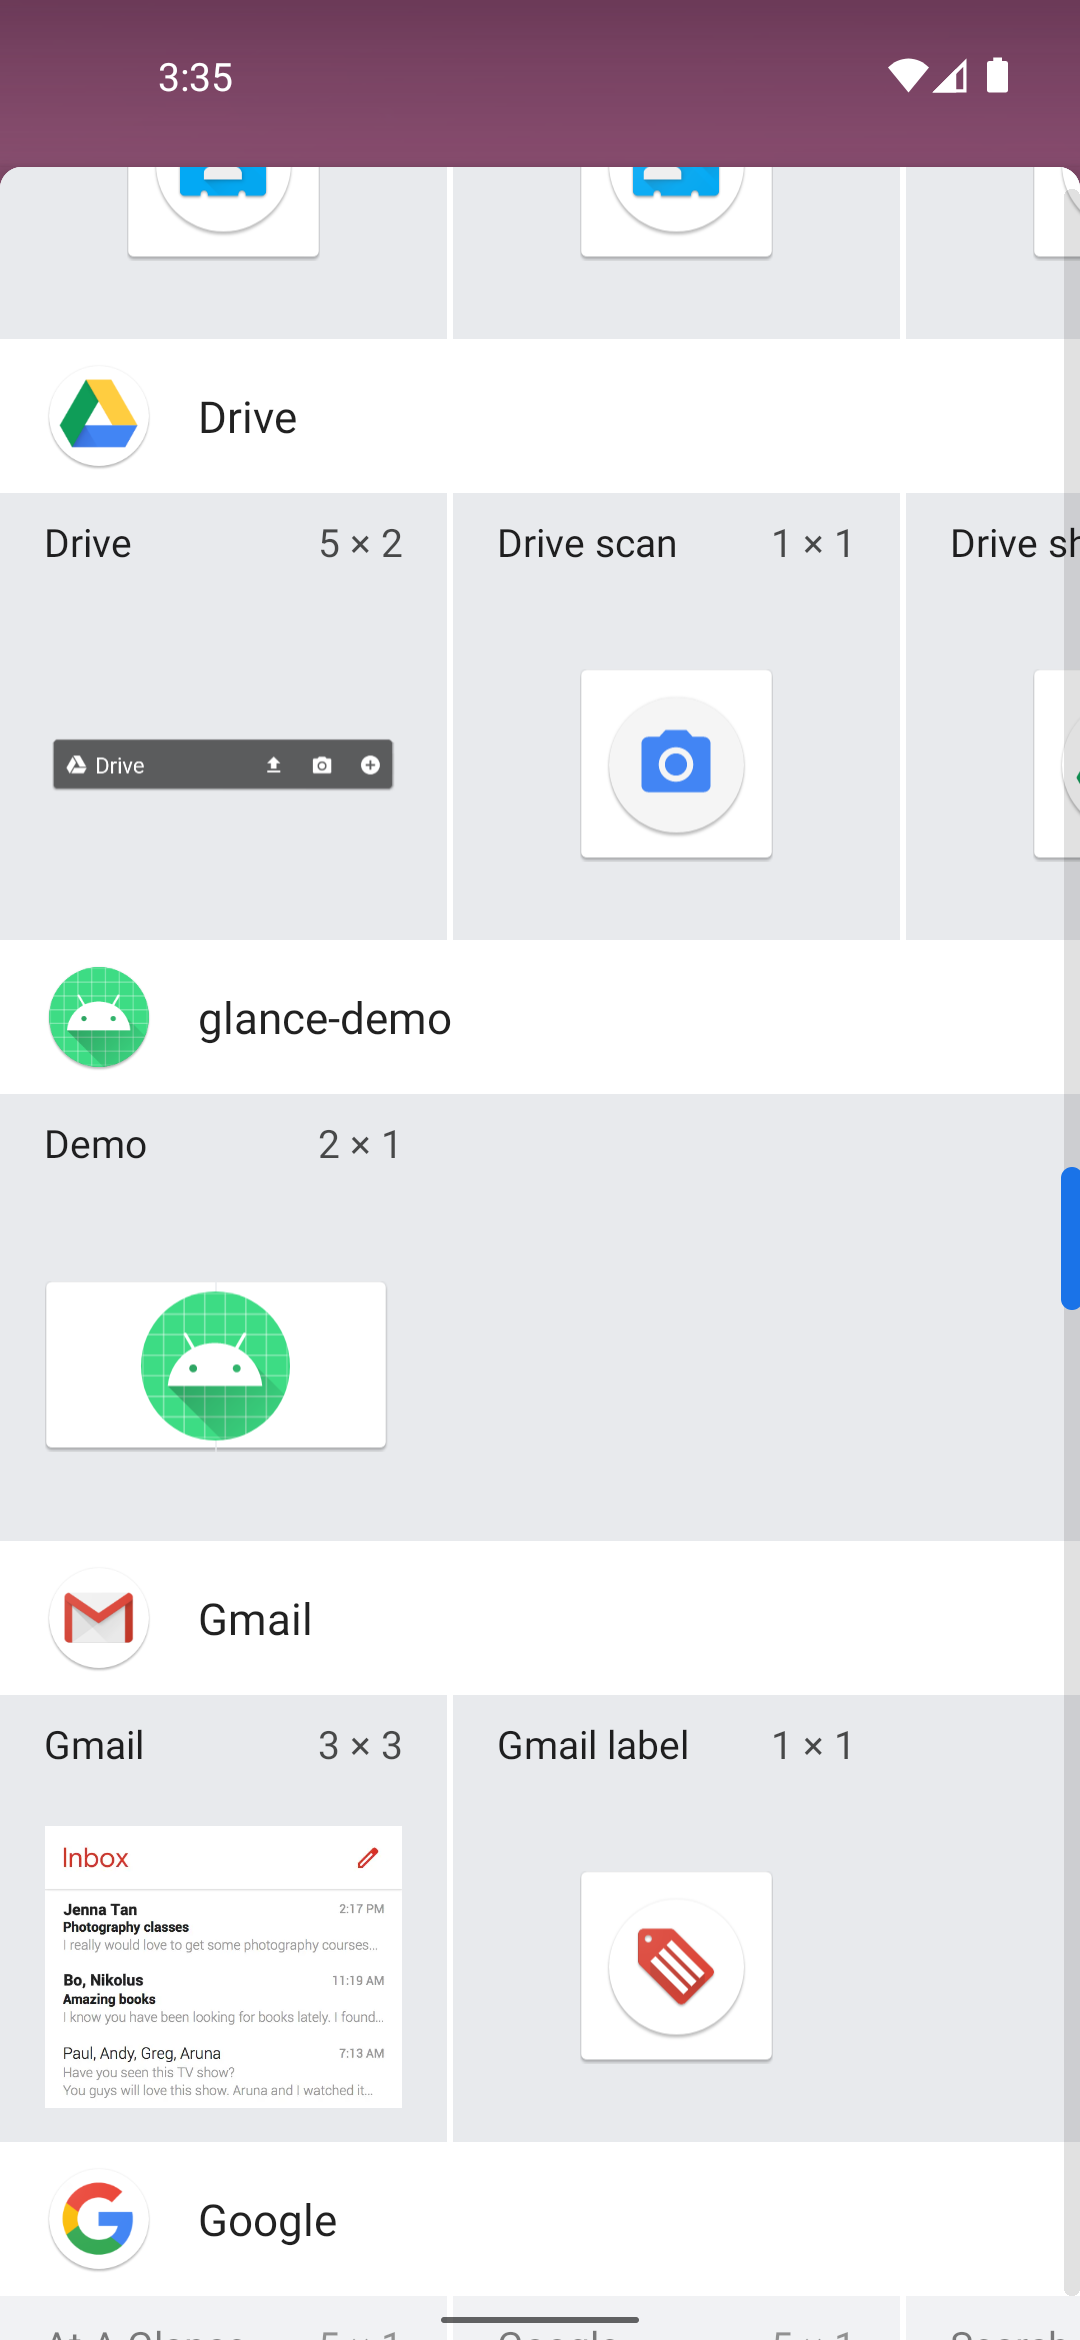Tap camera icon in Drive widget bar
The image size is (1080, 2340).
tap(322, 765)
